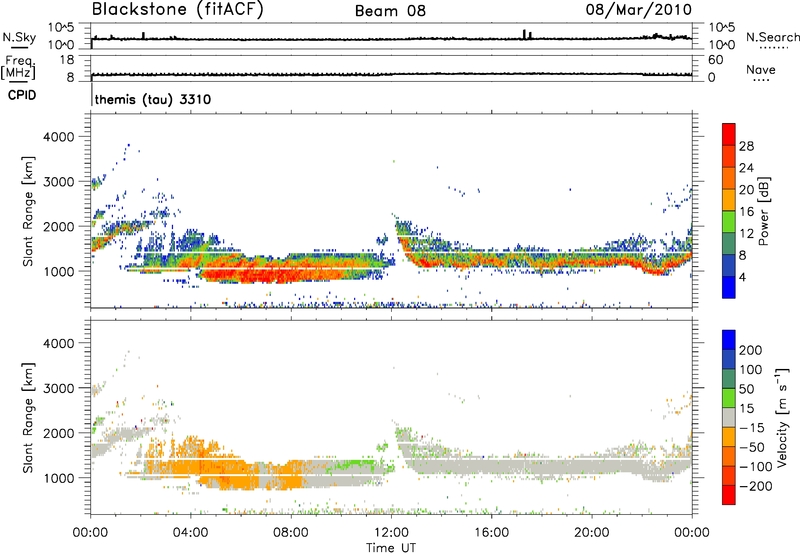This screenshot has height=554, width=800.
Task: Click the 'Slant Range [km]' label of power panel
Action: 28,211
